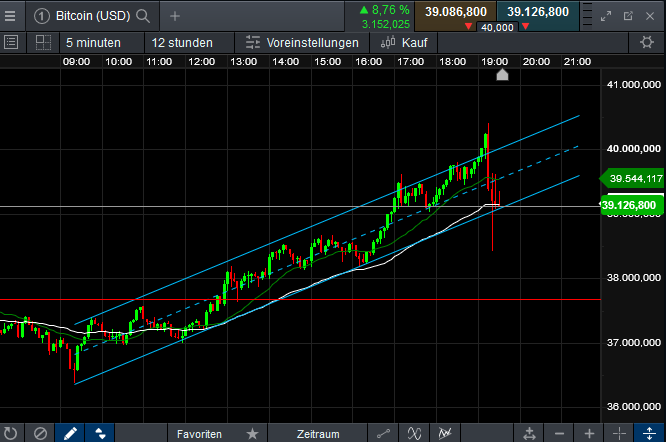This screenshot has width=666, height=442.
Task: Click the clear drawings icon
Action: [x=40, y=434]
